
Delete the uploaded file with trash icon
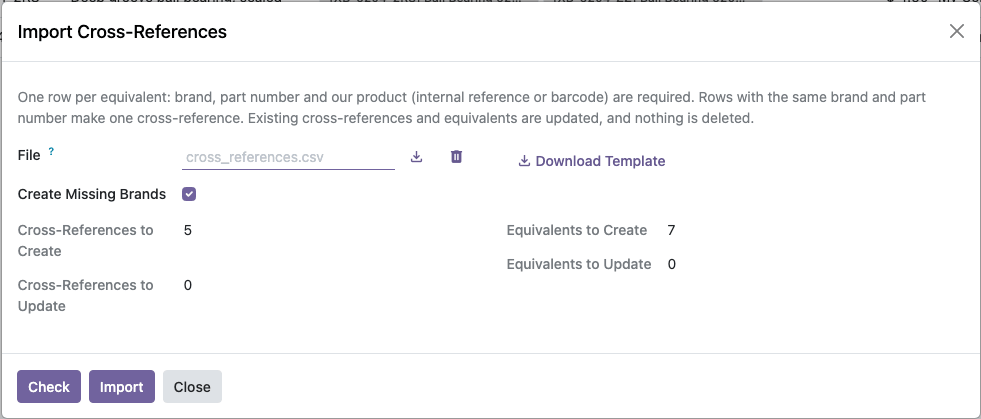(457, 157)
